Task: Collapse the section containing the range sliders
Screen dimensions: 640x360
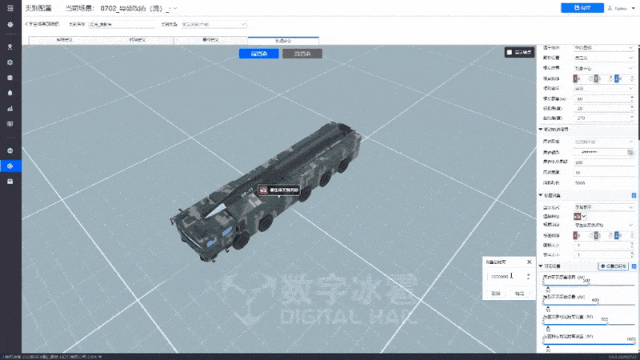Action: coord(541,266)
